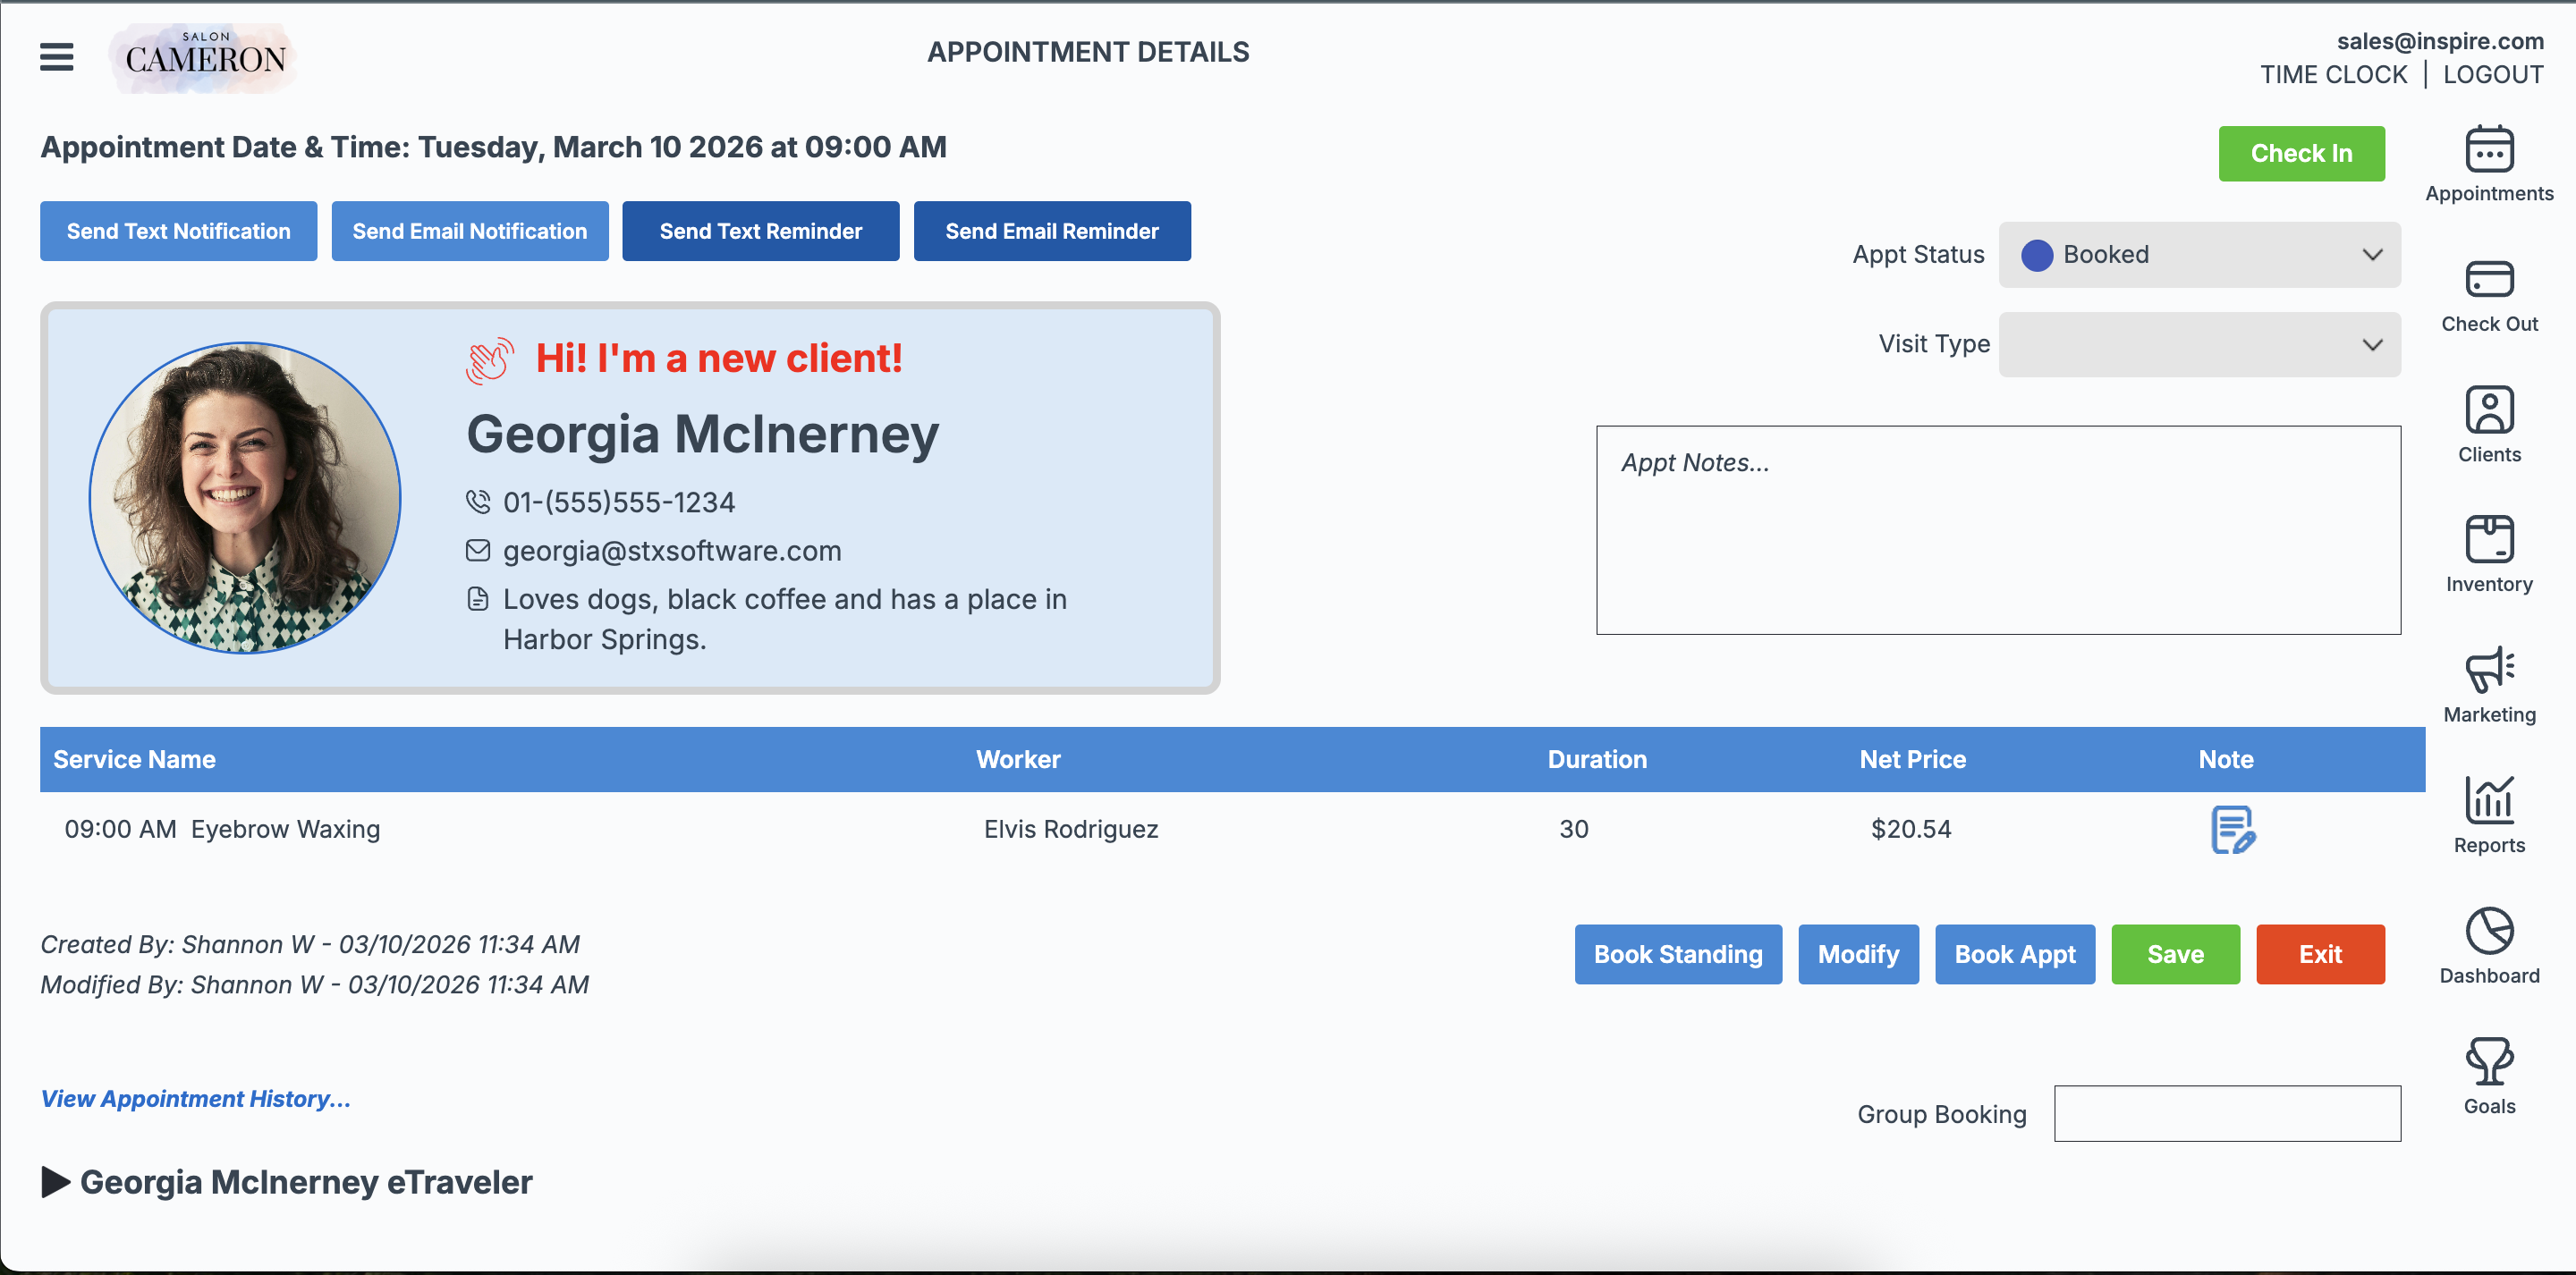Open Inventory icon in sidebar

tap(2488, 540)
